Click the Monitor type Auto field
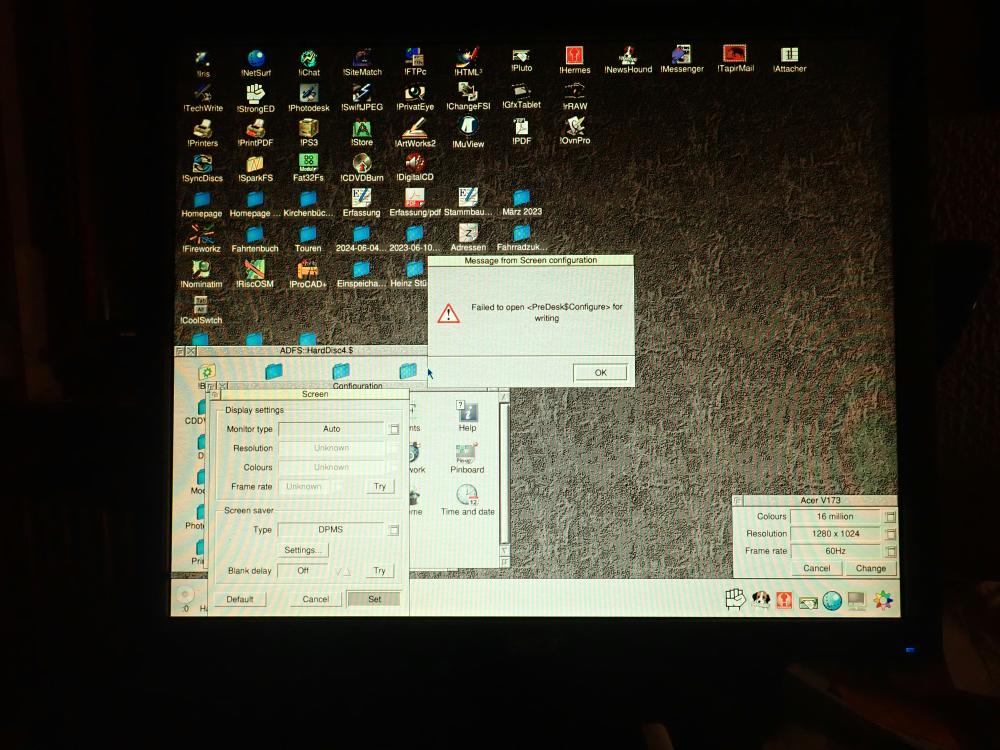Screen dimensions: 1000x750 (x=331, y=429)
